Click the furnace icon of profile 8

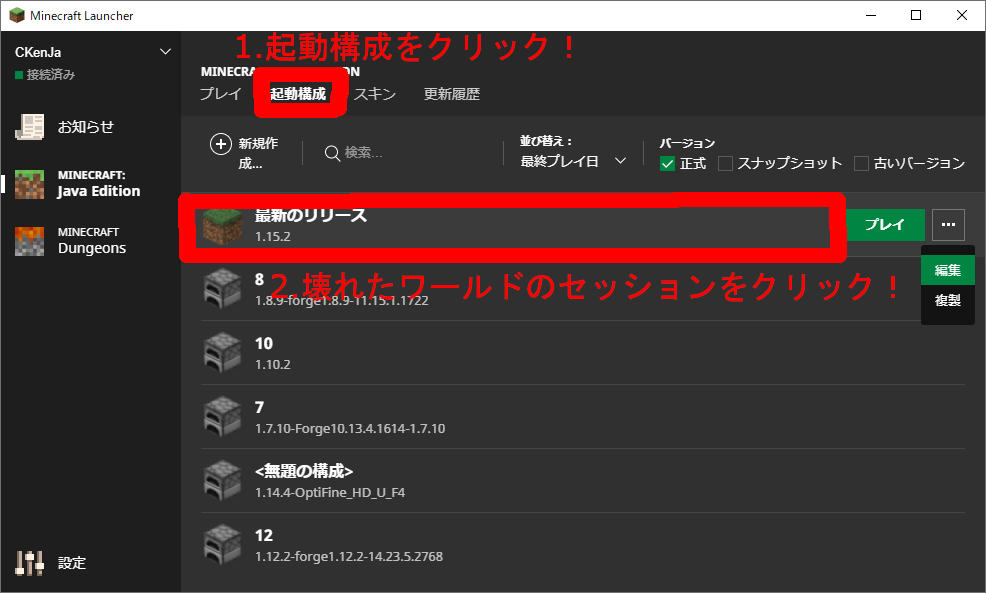pyautogui.click(x=223, y=288)
